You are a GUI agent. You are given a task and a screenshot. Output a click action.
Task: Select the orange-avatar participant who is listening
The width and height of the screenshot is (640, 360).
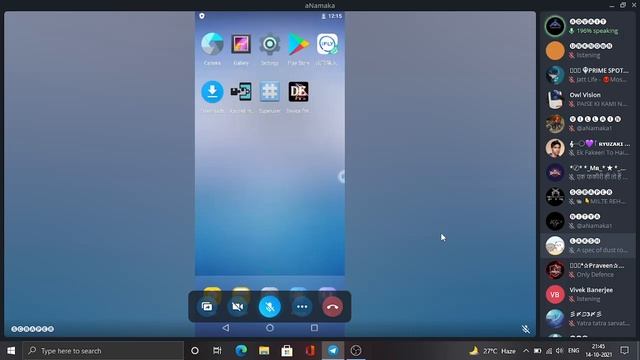(x=588, y=51)
